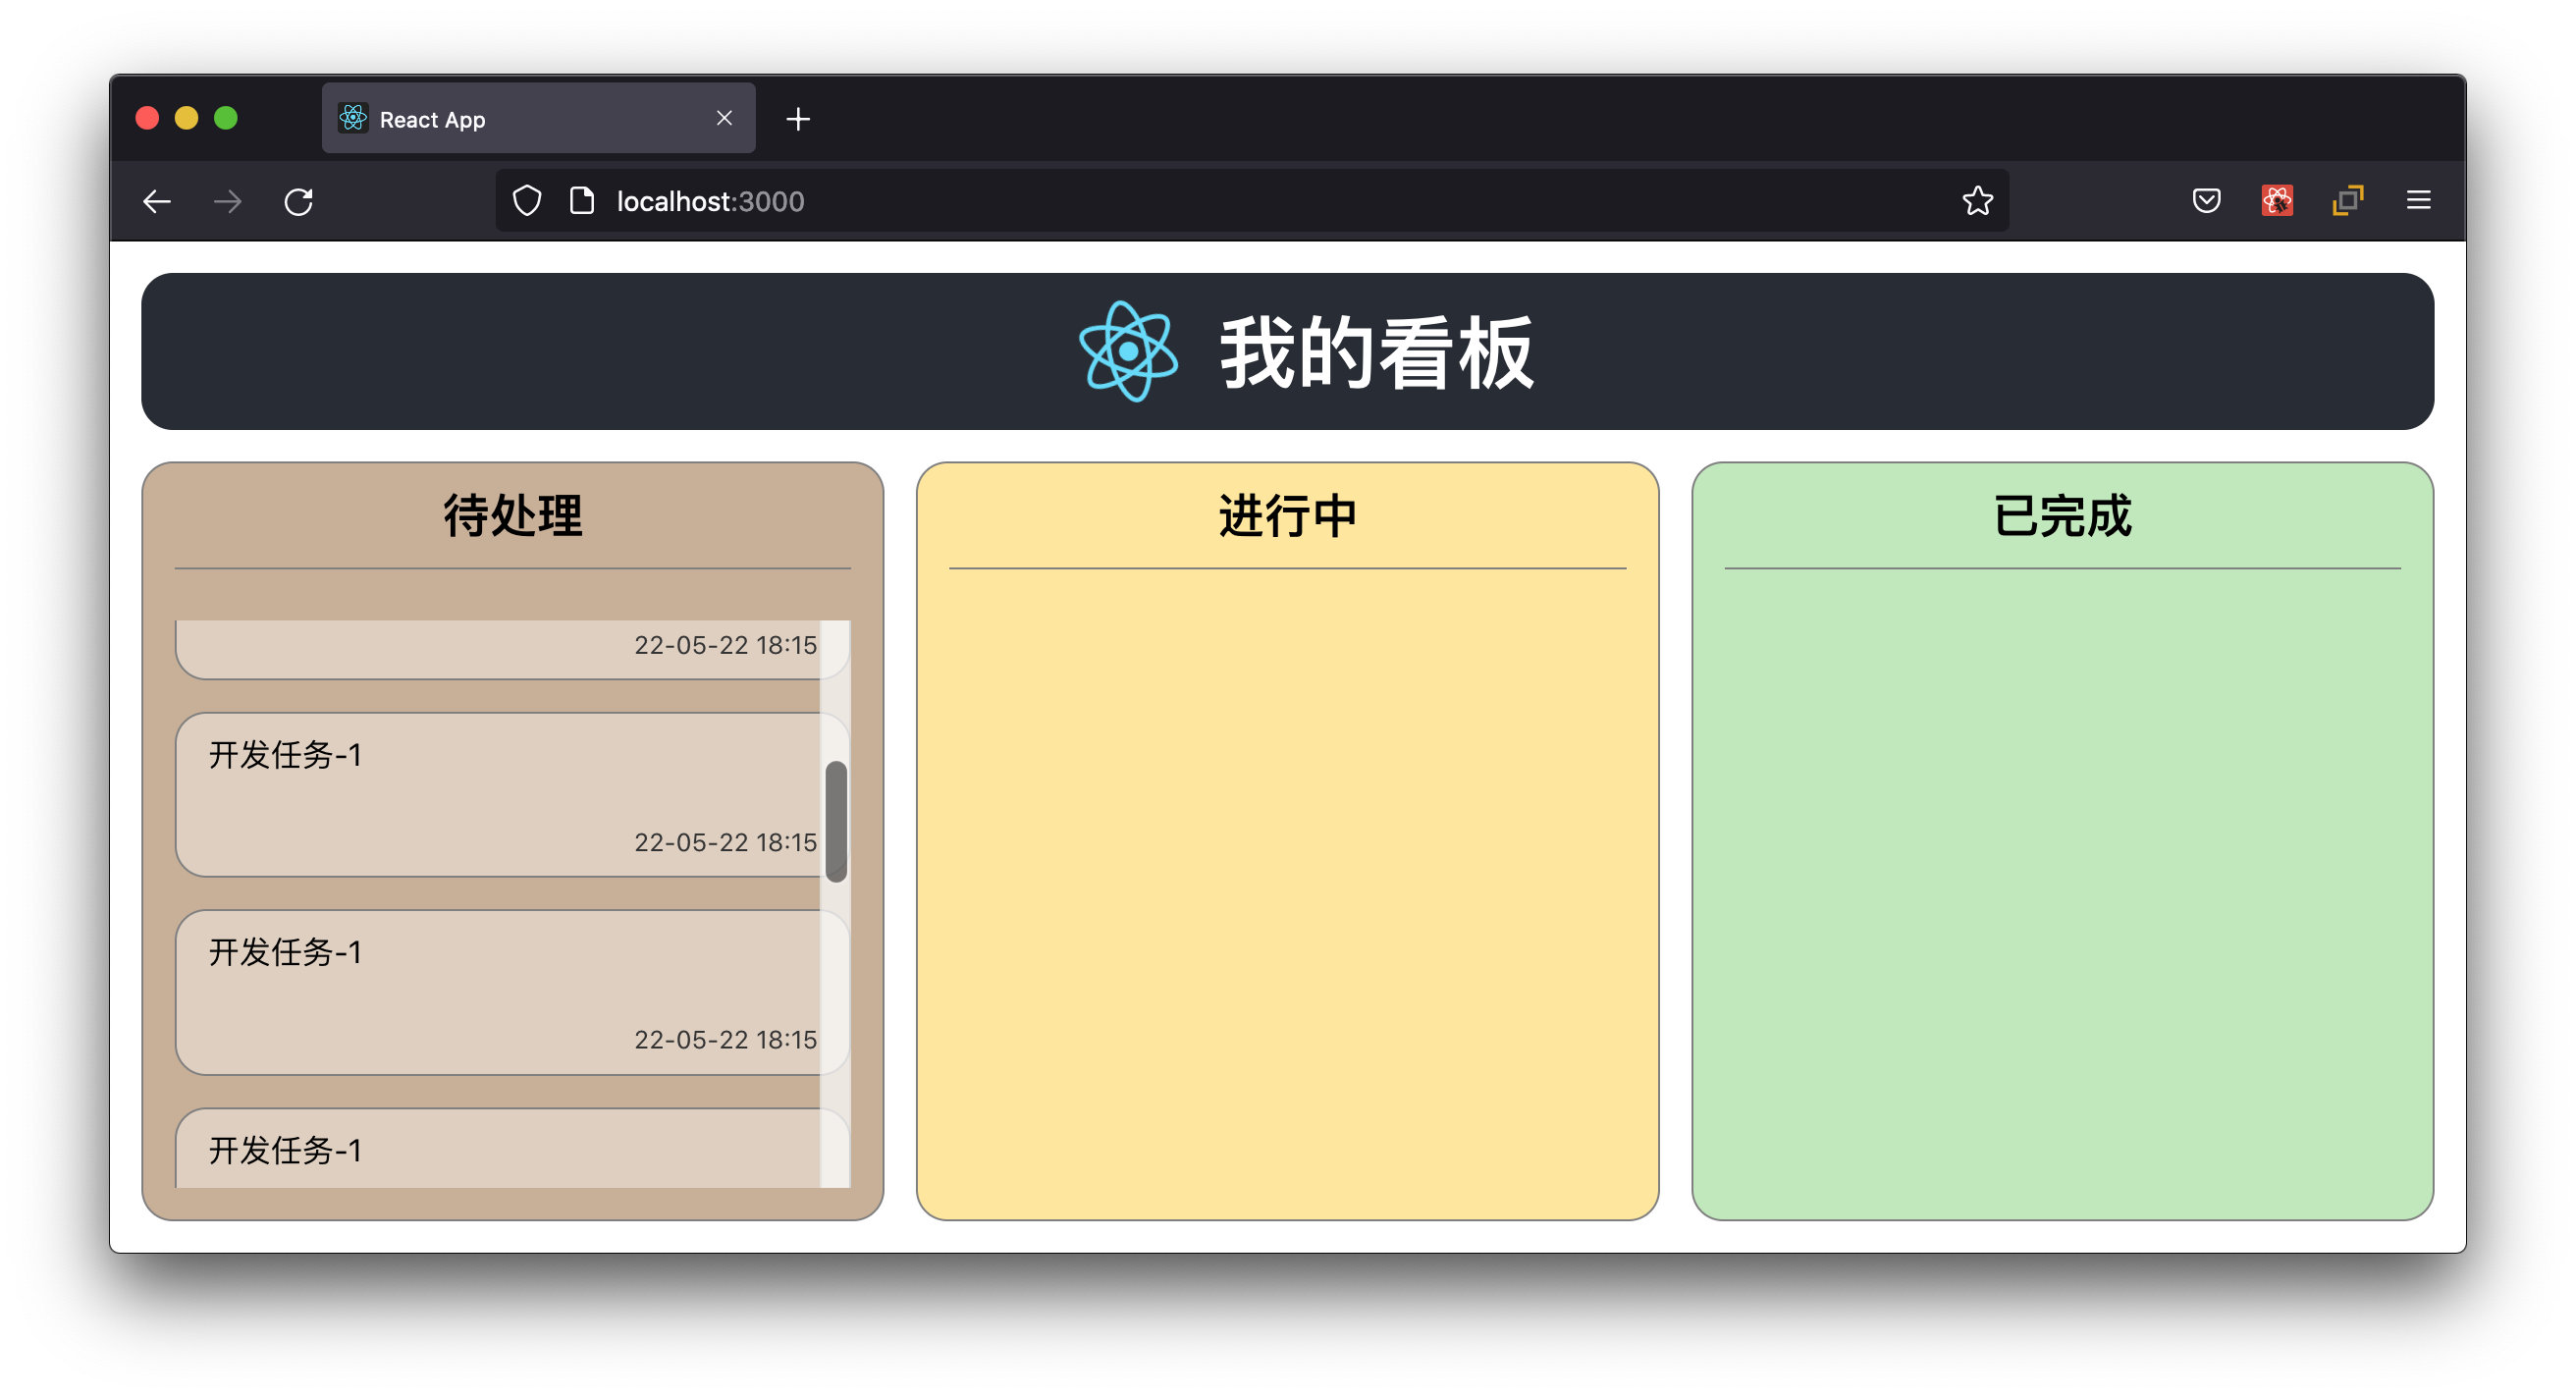Click the browser forward arrow

click(x=227, y=201)
